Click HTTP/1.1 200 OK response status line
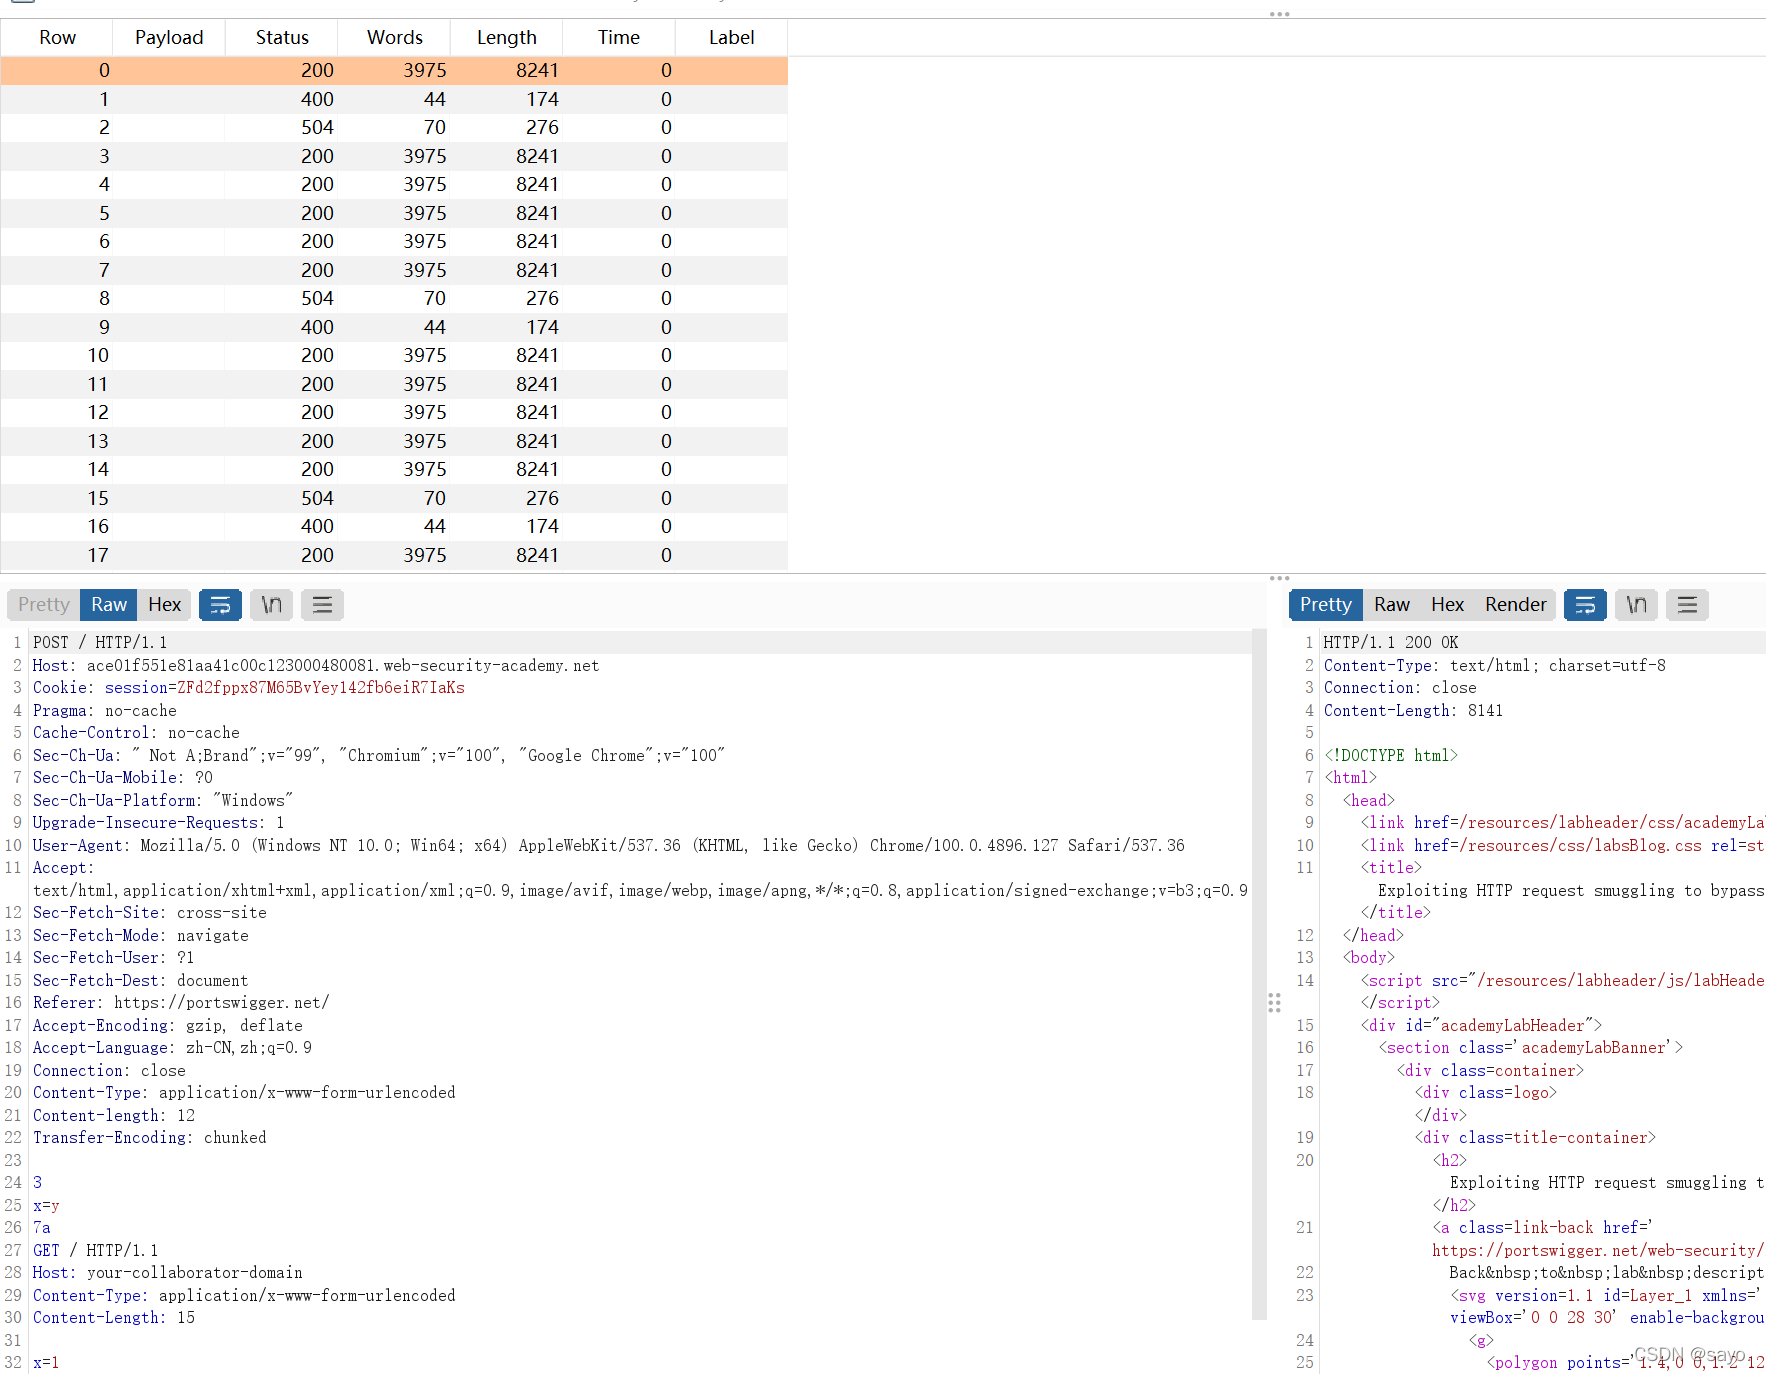 tap(1391, 642)
